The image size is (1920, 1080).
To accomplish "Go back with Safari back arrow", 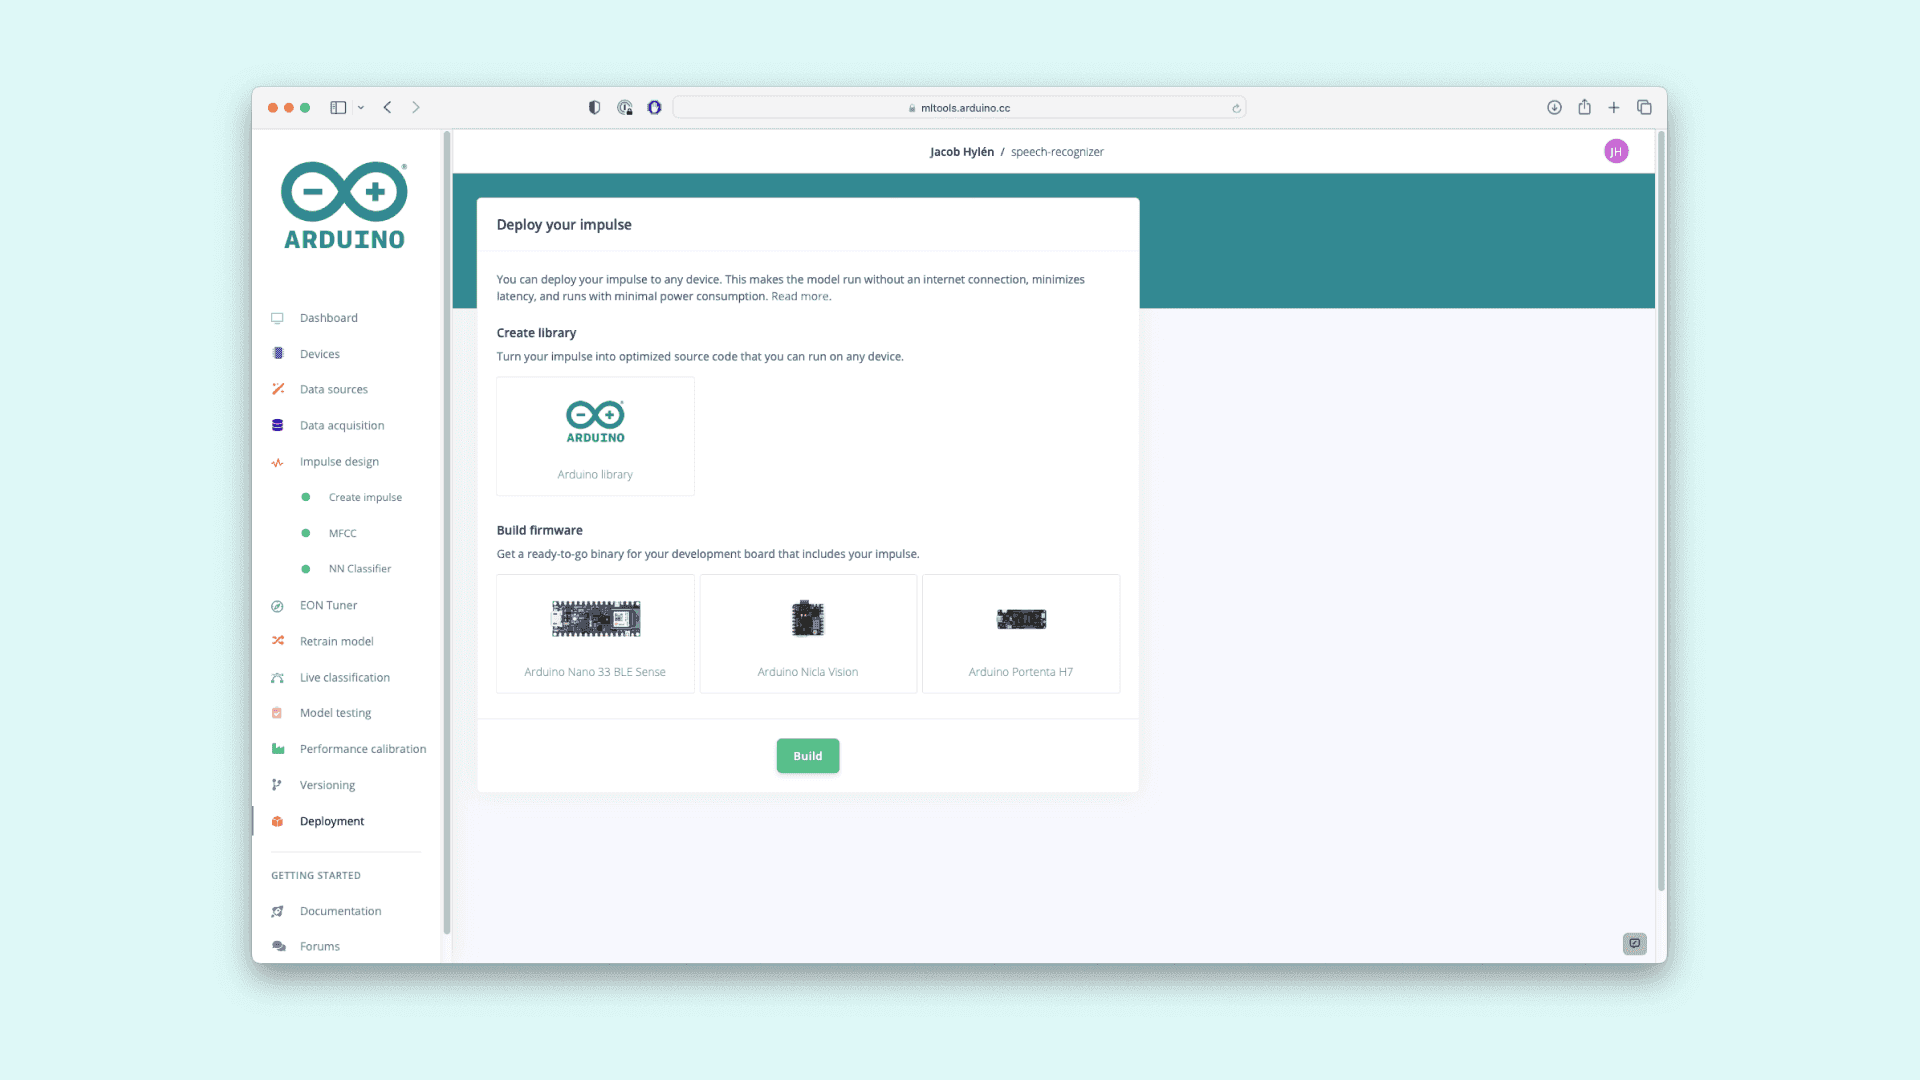I will coord(388,108).
